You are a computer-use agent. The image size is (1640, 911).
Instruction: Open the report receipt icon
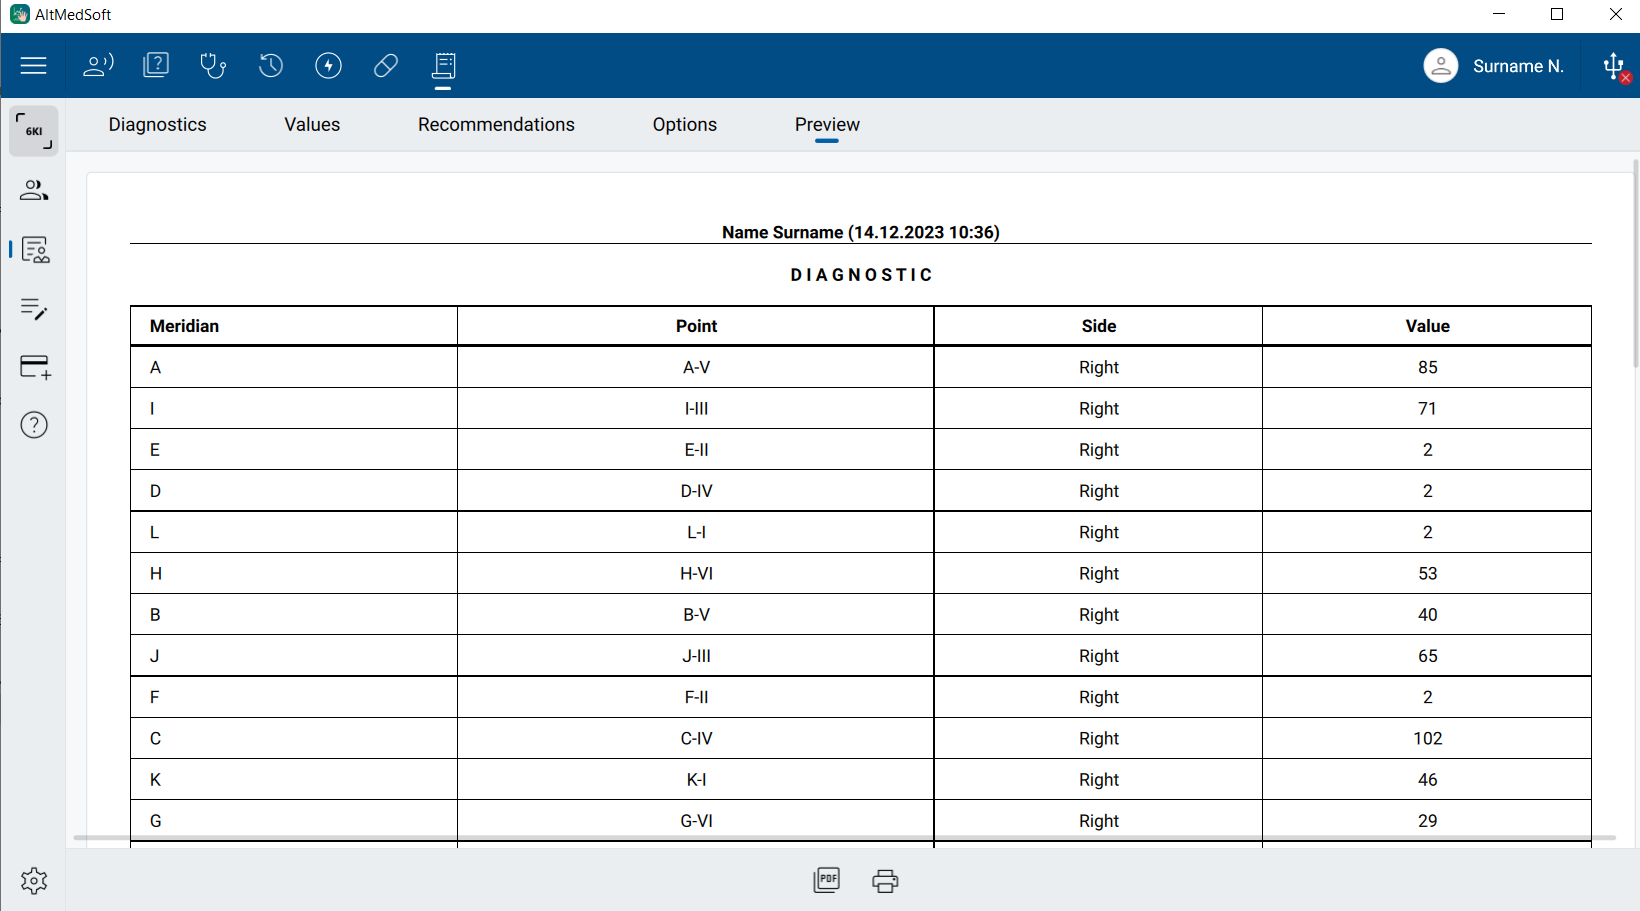pos(443,66)
